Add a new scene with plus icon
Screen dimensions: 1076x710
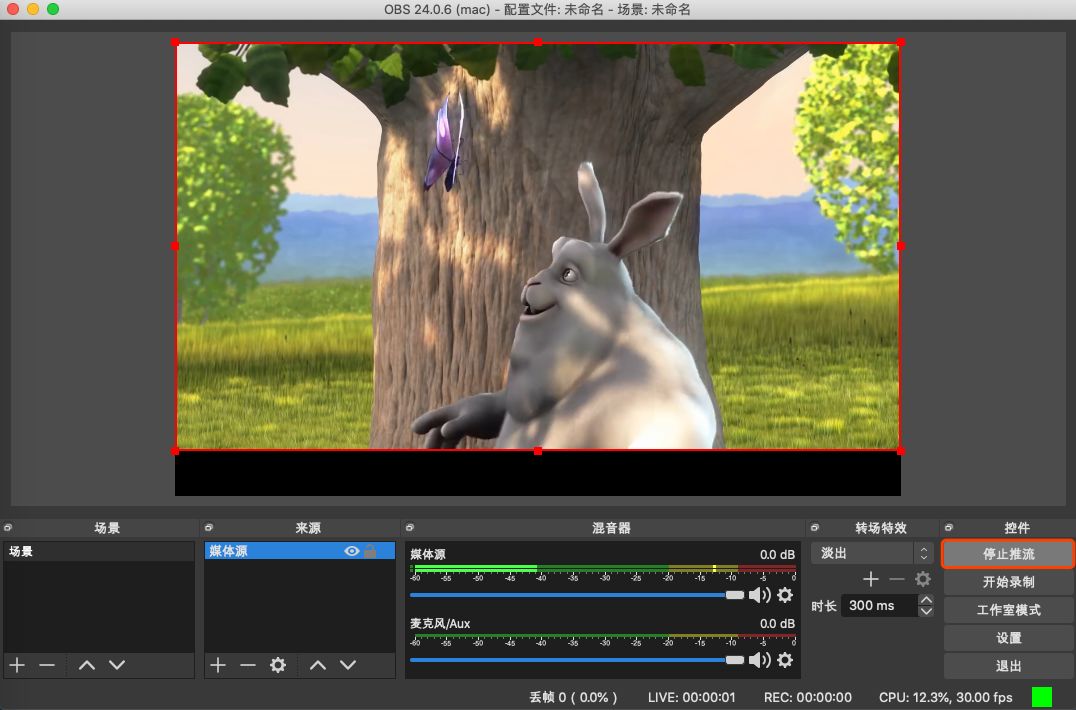point(17,665)
